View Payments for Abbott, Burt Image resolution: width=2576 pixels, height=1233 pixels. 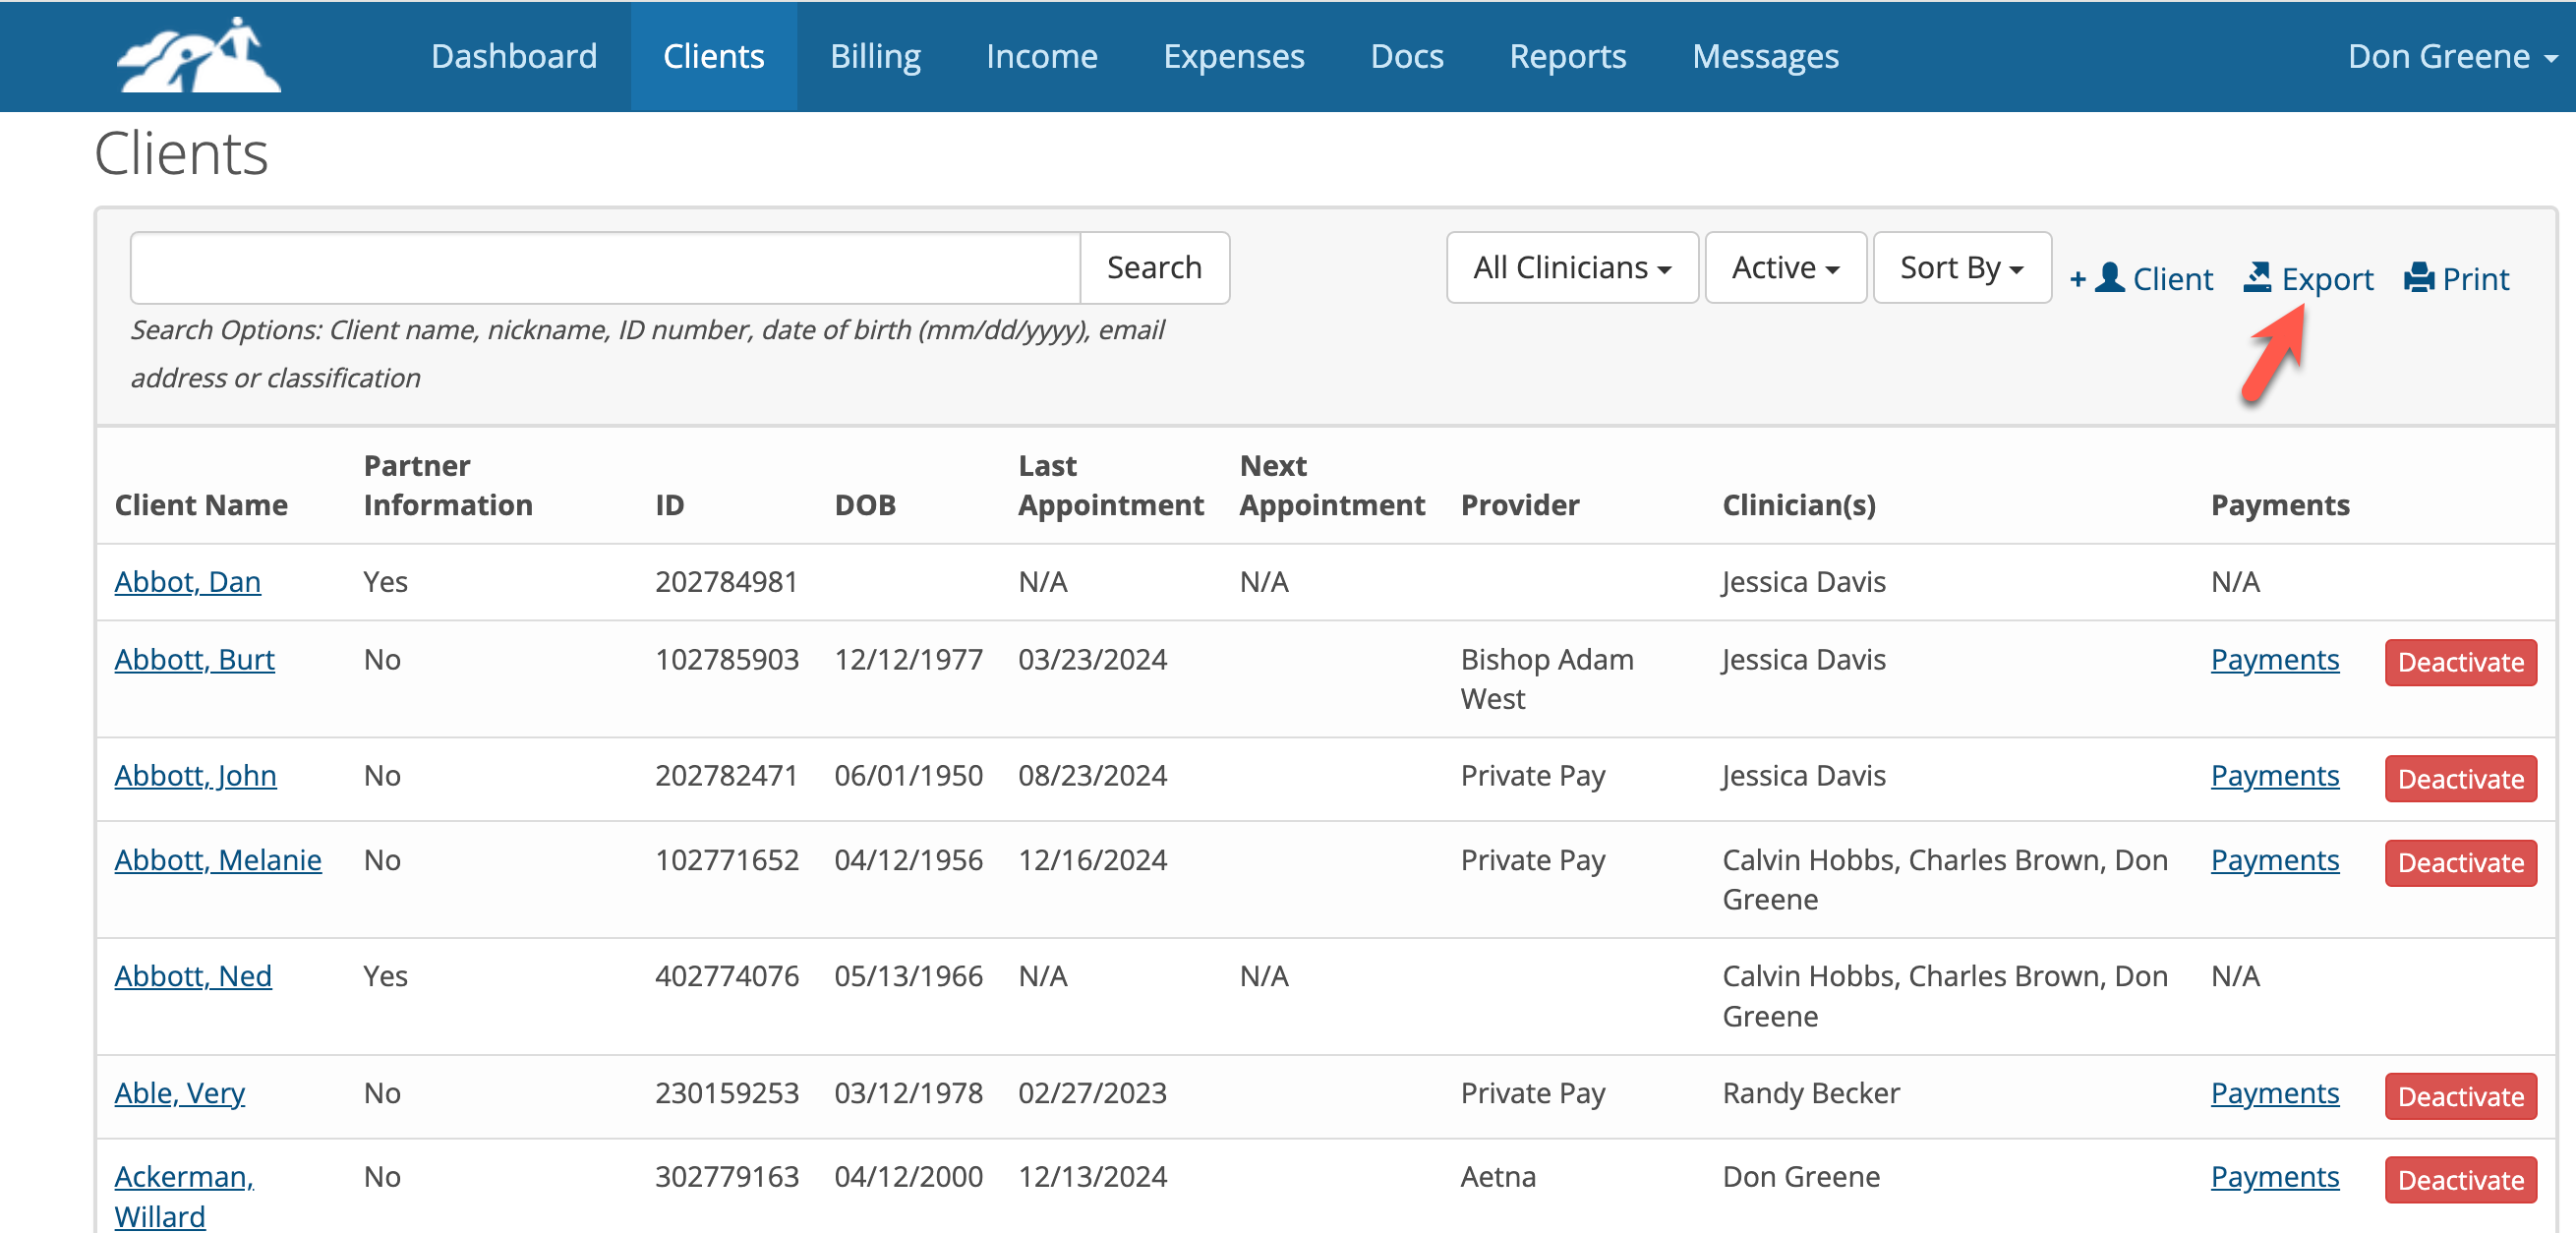point(2274,660)
